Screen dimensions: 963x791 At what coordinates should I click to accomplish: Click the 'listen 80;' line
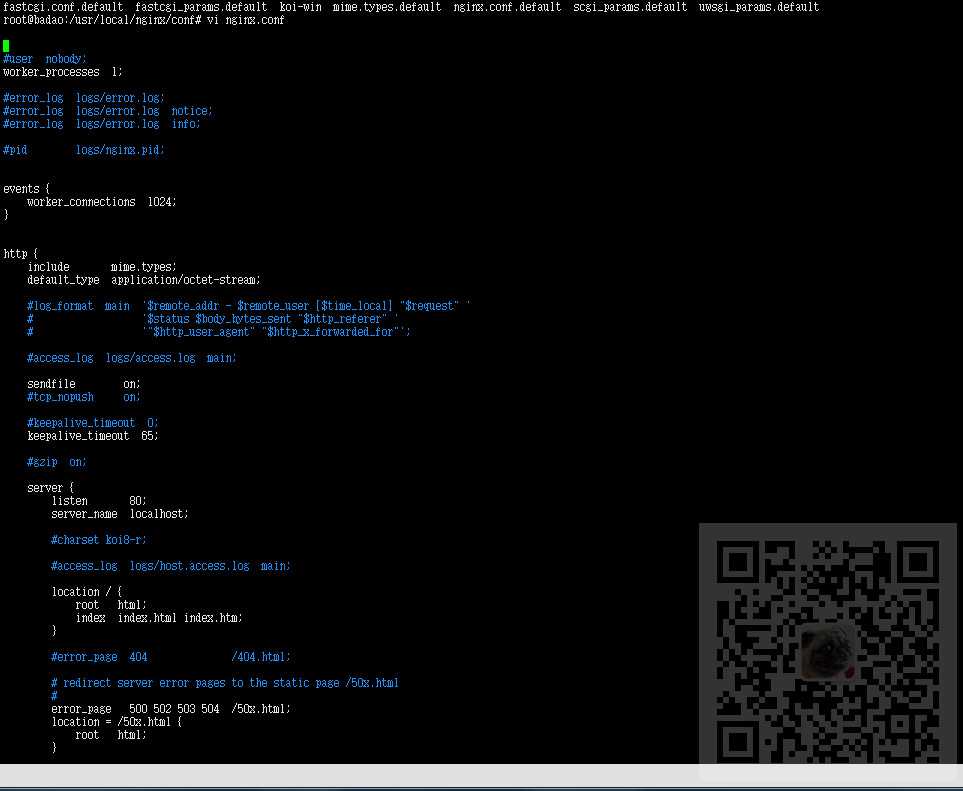99,501
